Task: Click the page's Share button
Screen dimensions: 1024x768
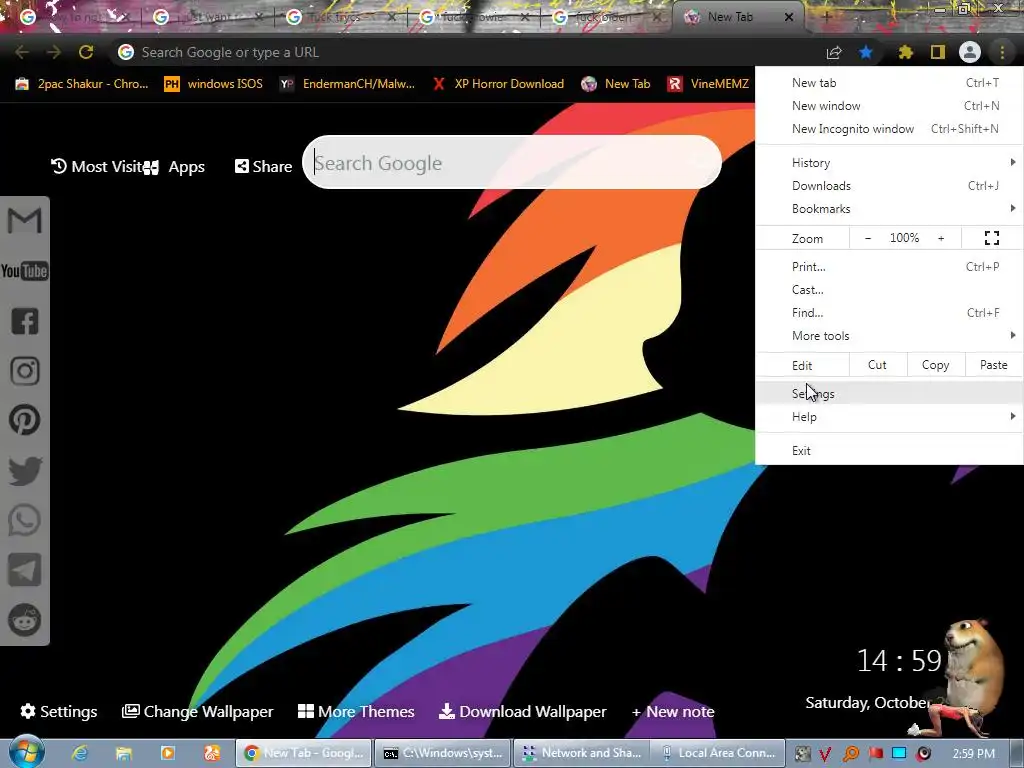Action: (x=263, y=167)
